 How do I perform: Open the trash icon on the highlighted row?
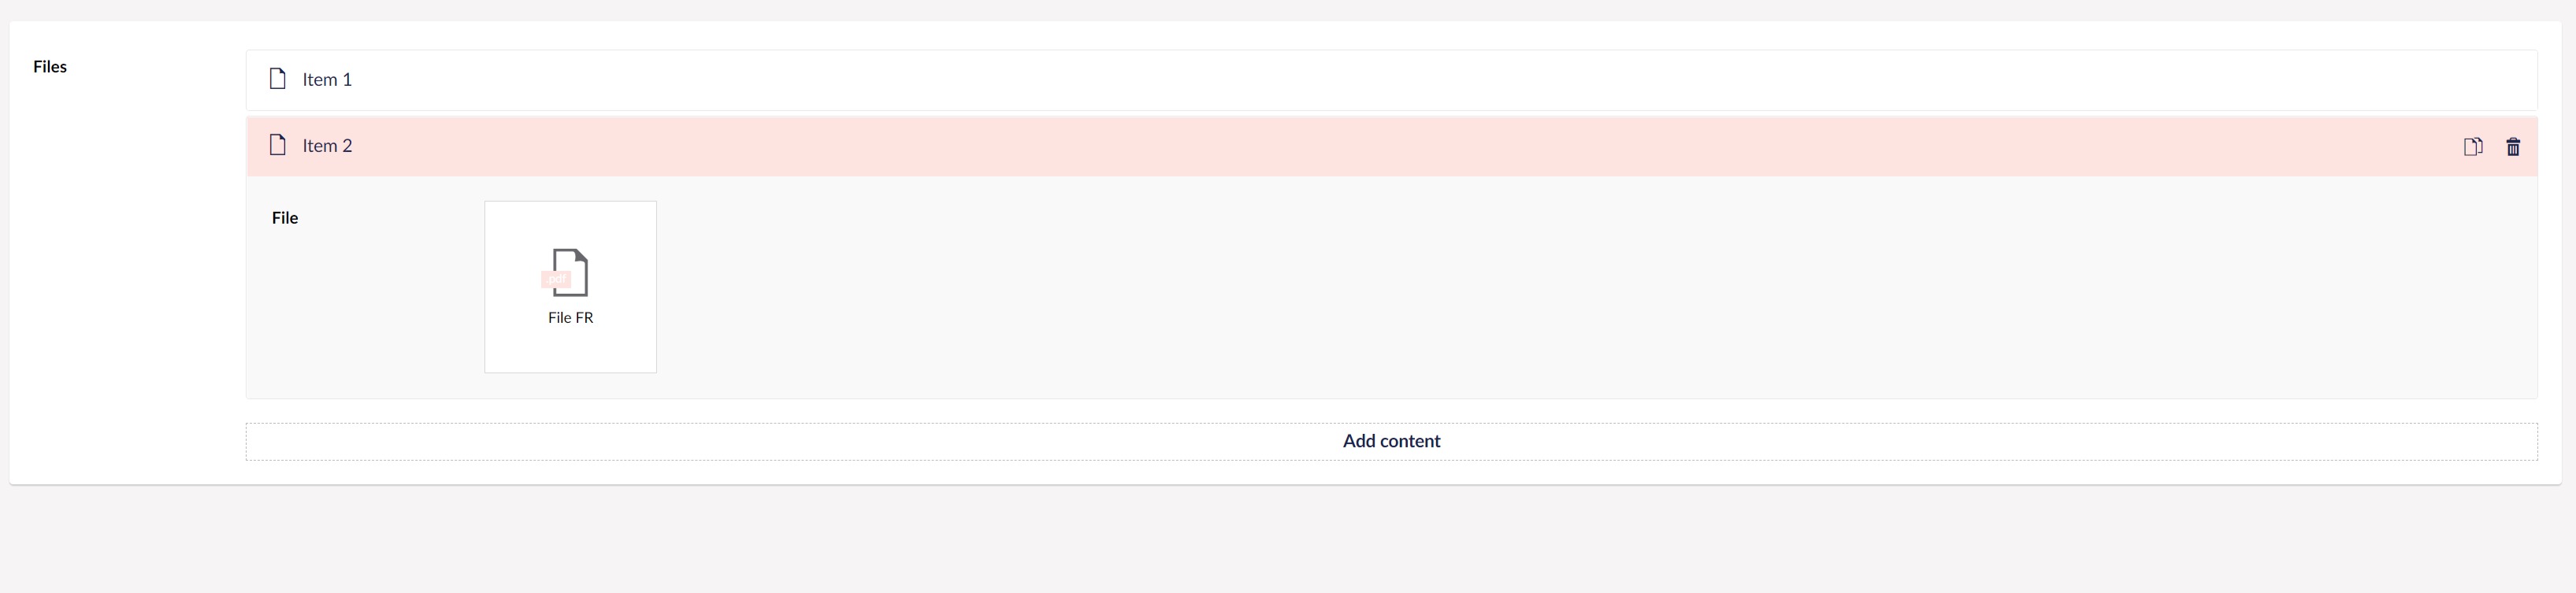(x=2514, y=146)
